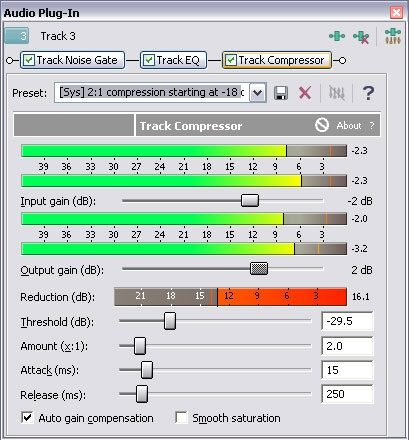Switch to the Track EQ plug-in
This screenshot has width=409, height=440.
pos(173,60)
